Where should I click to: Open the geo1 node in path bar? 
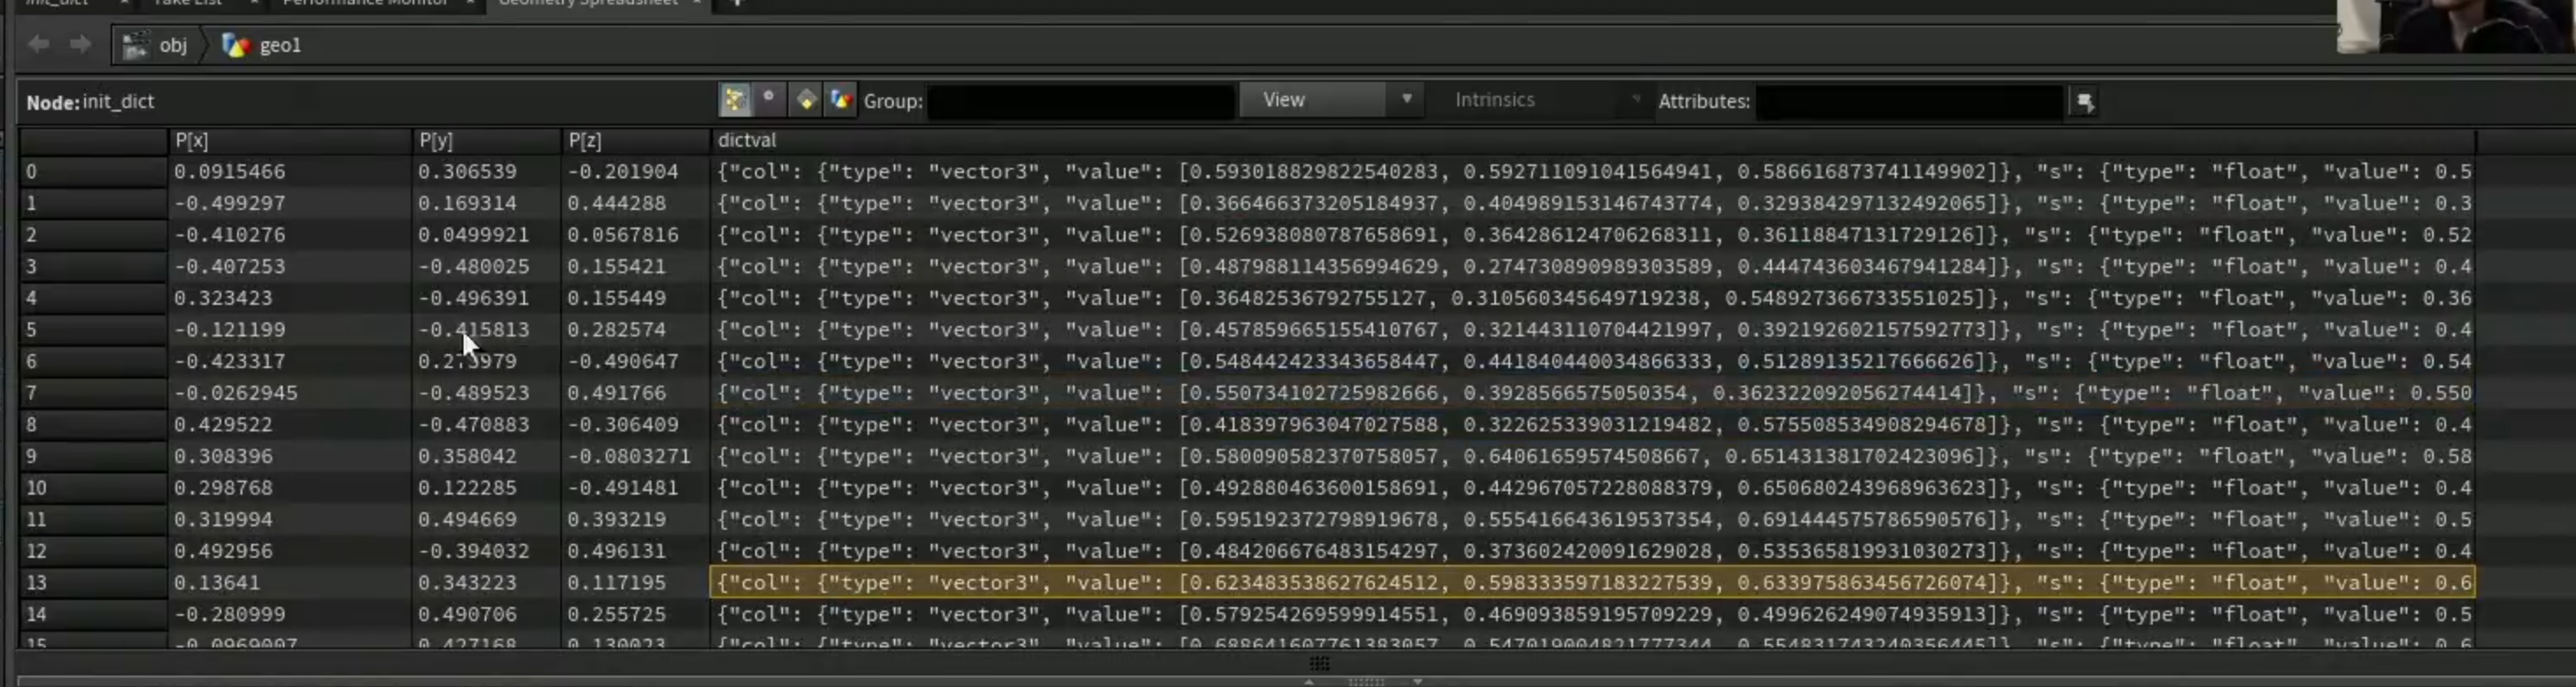[x=262, y=45]
